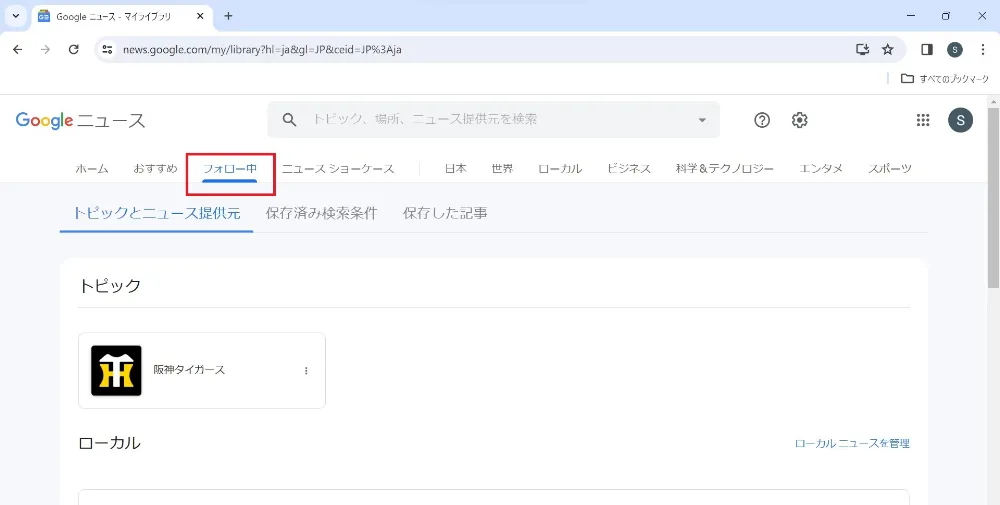Click the 阪神タイガース logo thumbnail
This screenshot has width=1000, height=505.
point(116,370)
